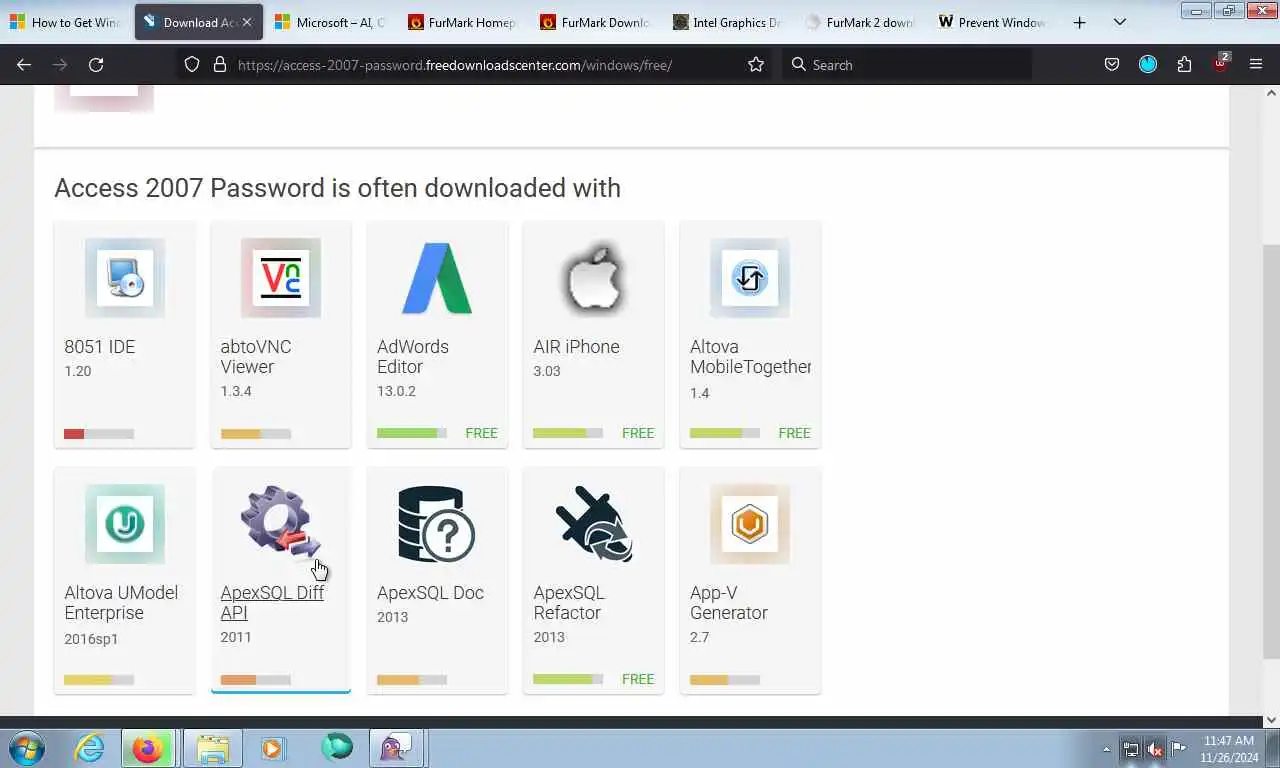Image resolution: width=1280 pixels, height=768 pixels.
Task: Switch to FurMark Download tab
Action: point(594,22)
